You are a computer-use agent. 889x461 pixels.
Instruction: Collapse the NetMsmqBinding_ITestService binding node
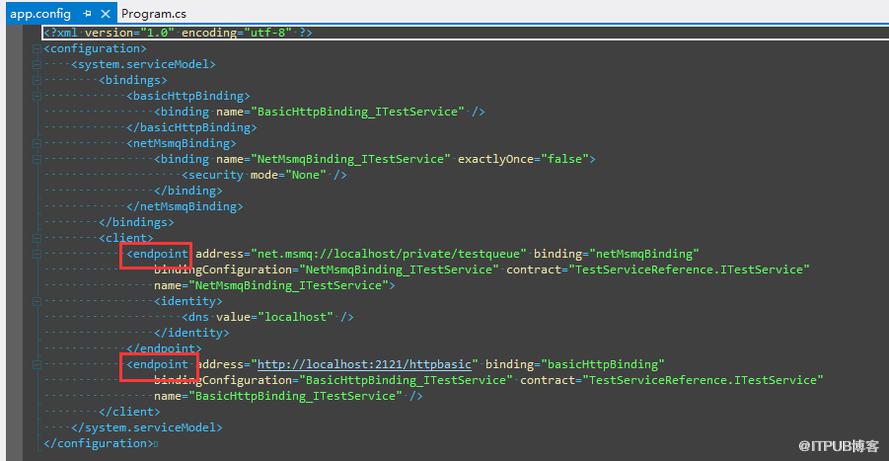(x=37, y=159)
